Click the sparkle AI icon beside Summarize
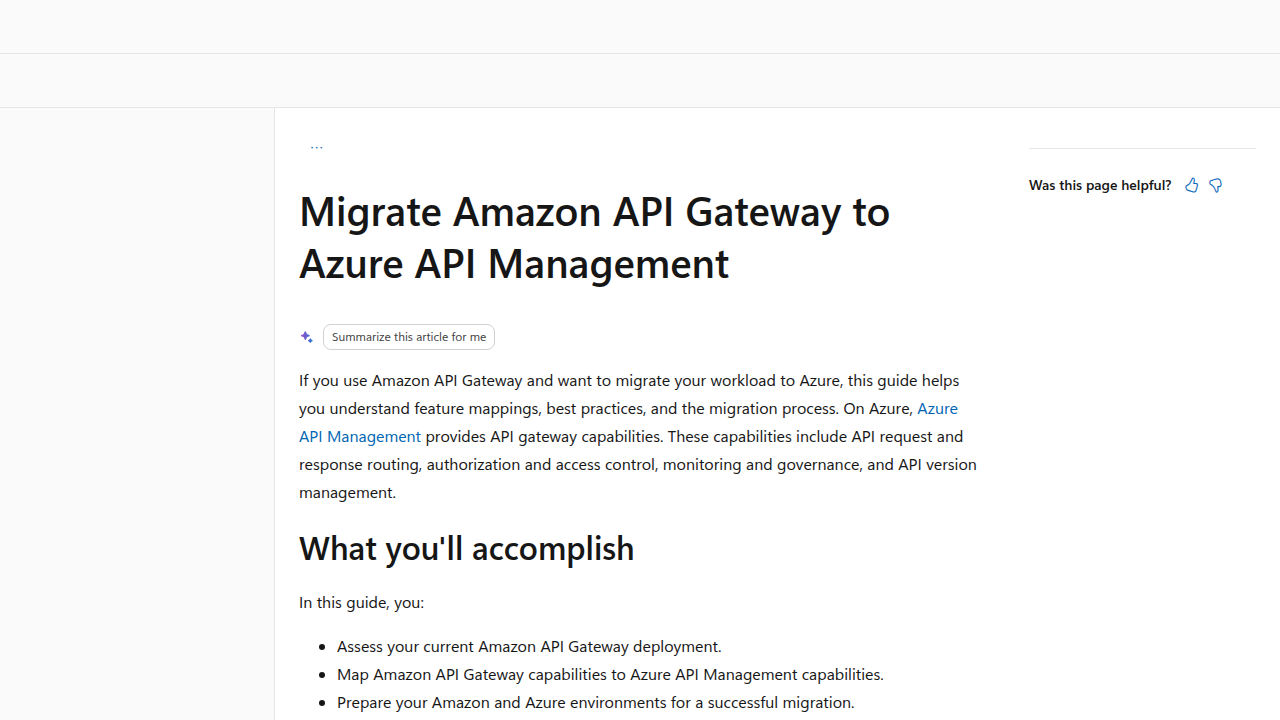The width and height of the screenshot is (1280, 720). [x=307, y=337]
